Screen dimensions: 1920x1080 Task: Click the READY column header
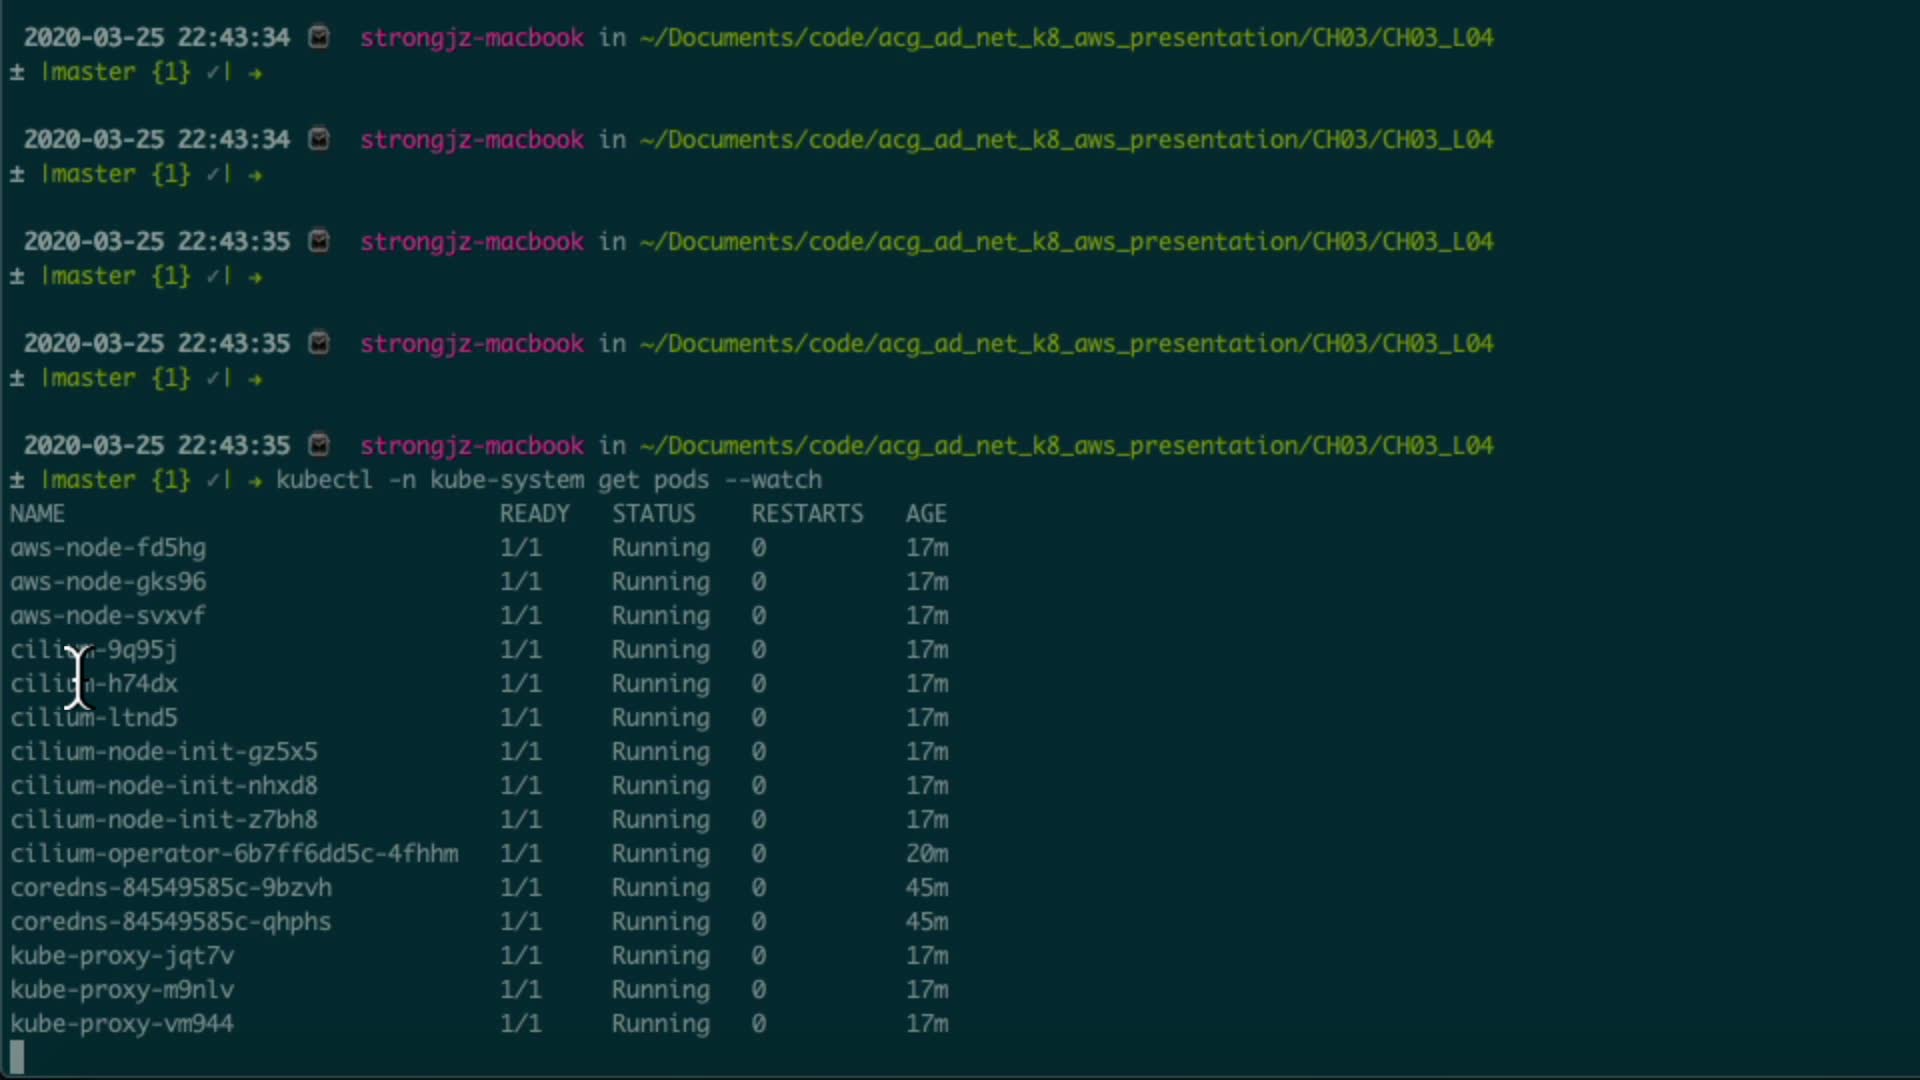[534, 514]
